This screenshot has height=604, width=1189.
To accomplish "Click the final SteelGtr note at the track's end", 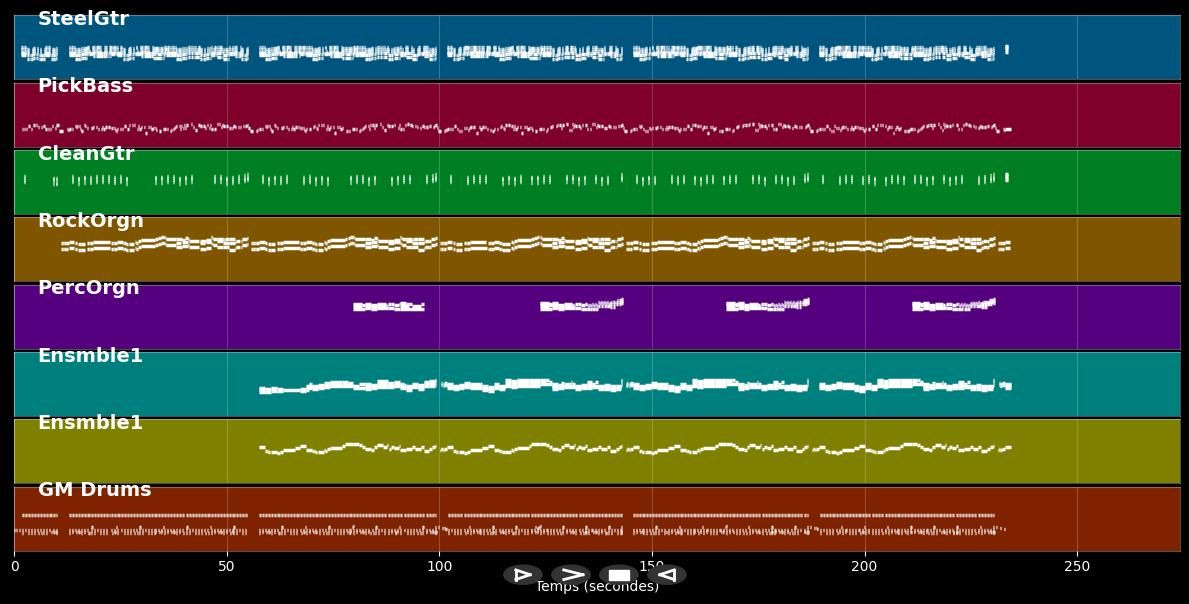I will point(1006,49).
